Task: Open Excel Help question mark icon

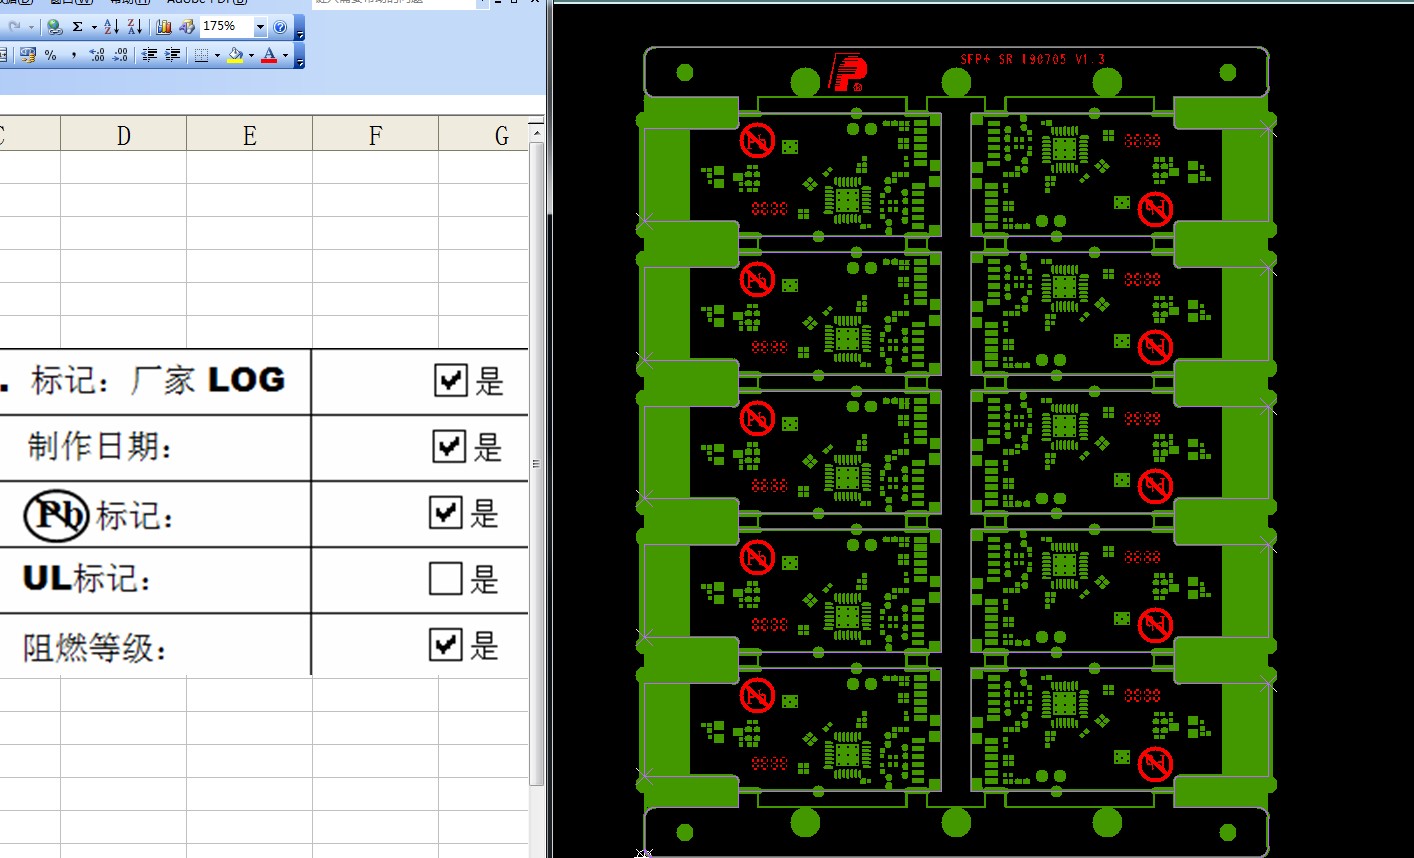Action: click(280, 27)
